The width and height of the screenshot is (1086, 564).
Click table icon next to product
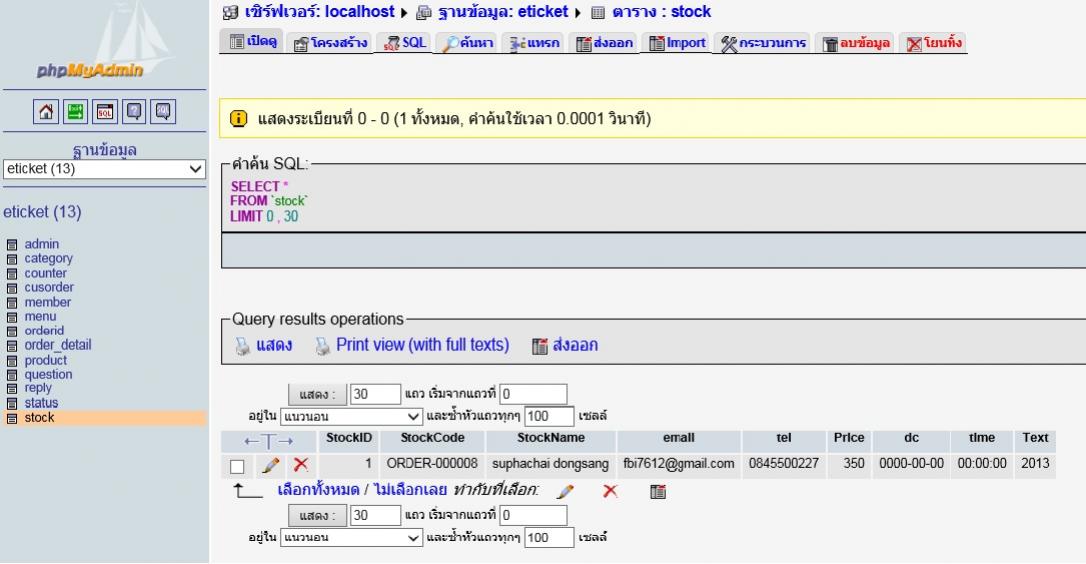(12, 361)
